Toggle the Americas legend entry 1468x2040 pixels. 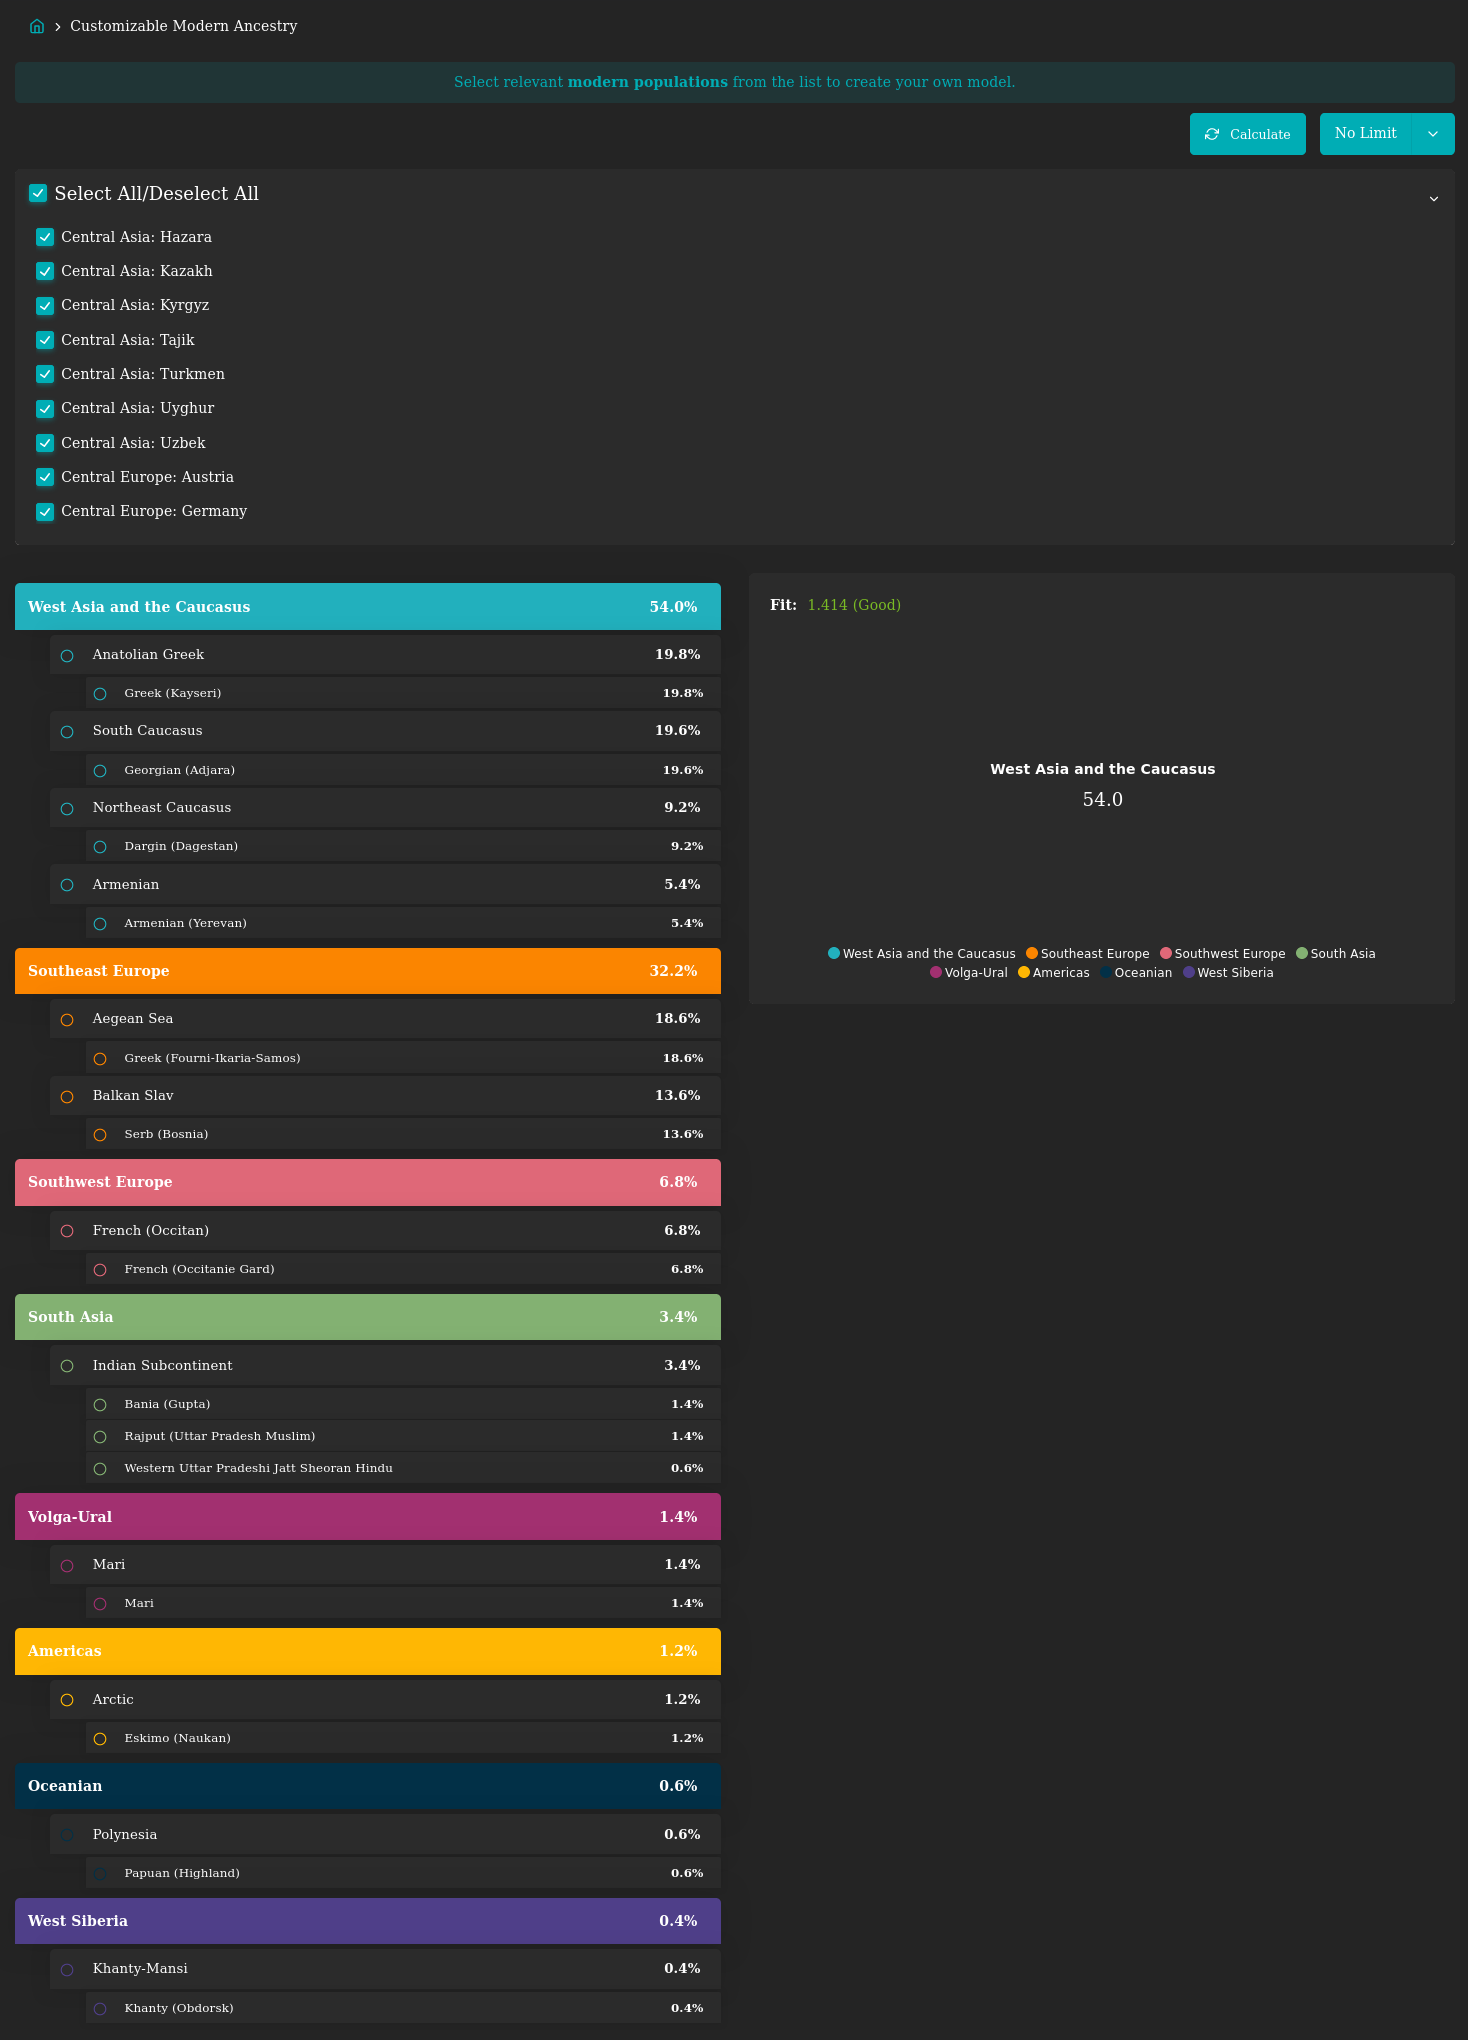click(1054, 973)
